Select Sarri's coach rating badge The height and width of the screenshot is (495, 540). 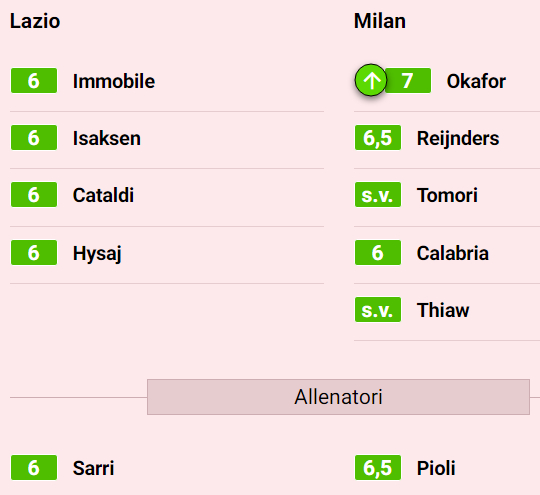[34, 467]
